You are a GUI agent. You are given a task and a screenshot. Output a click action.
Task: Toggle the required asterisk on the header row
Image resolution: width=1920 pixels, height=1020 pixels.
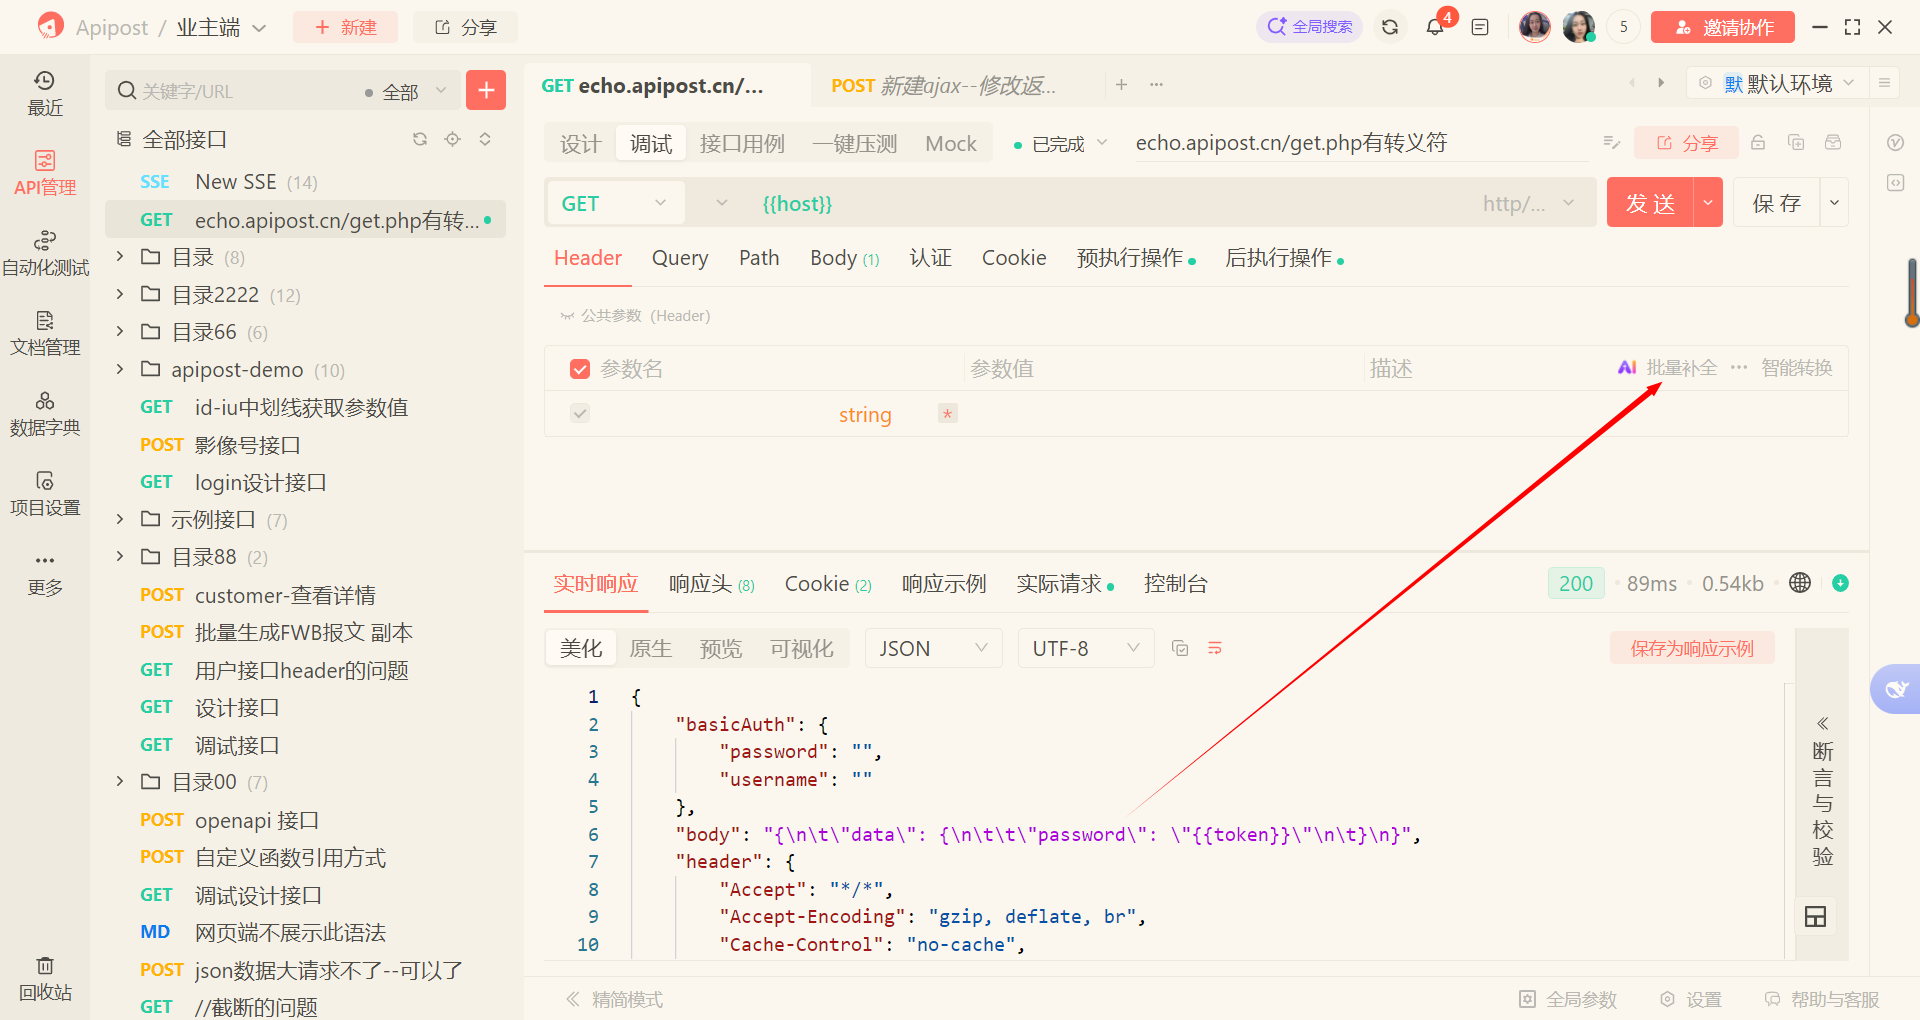(948, 413)
